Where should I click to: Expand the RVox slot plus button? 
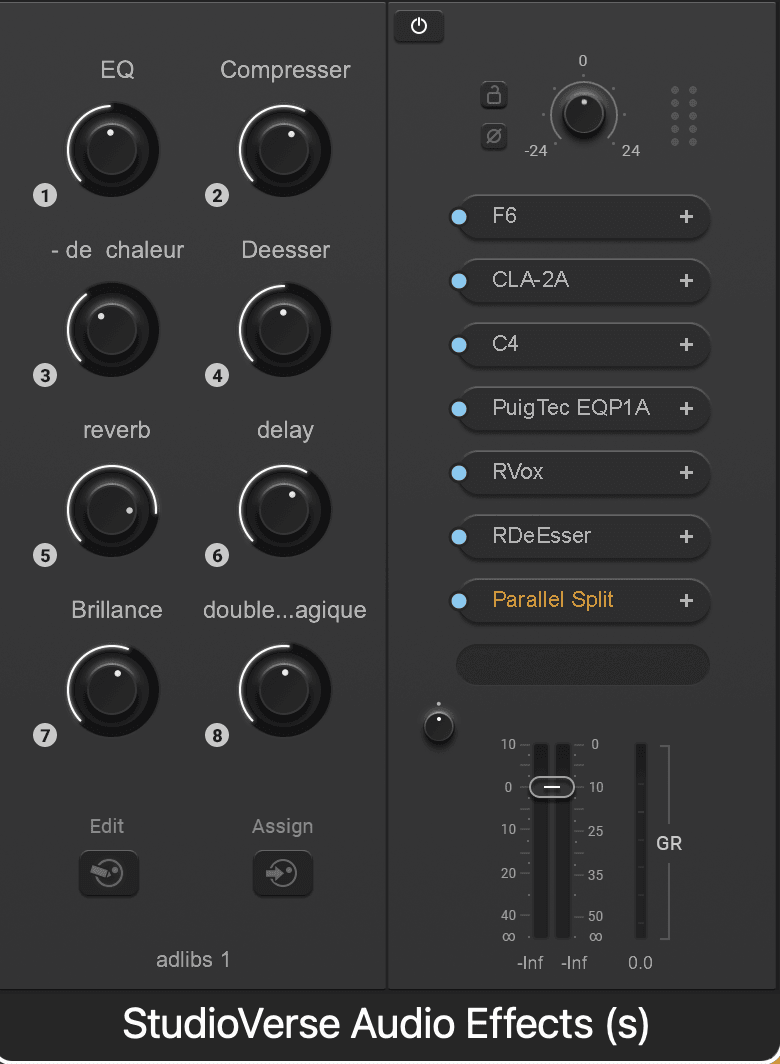click(x=686, y=472)
